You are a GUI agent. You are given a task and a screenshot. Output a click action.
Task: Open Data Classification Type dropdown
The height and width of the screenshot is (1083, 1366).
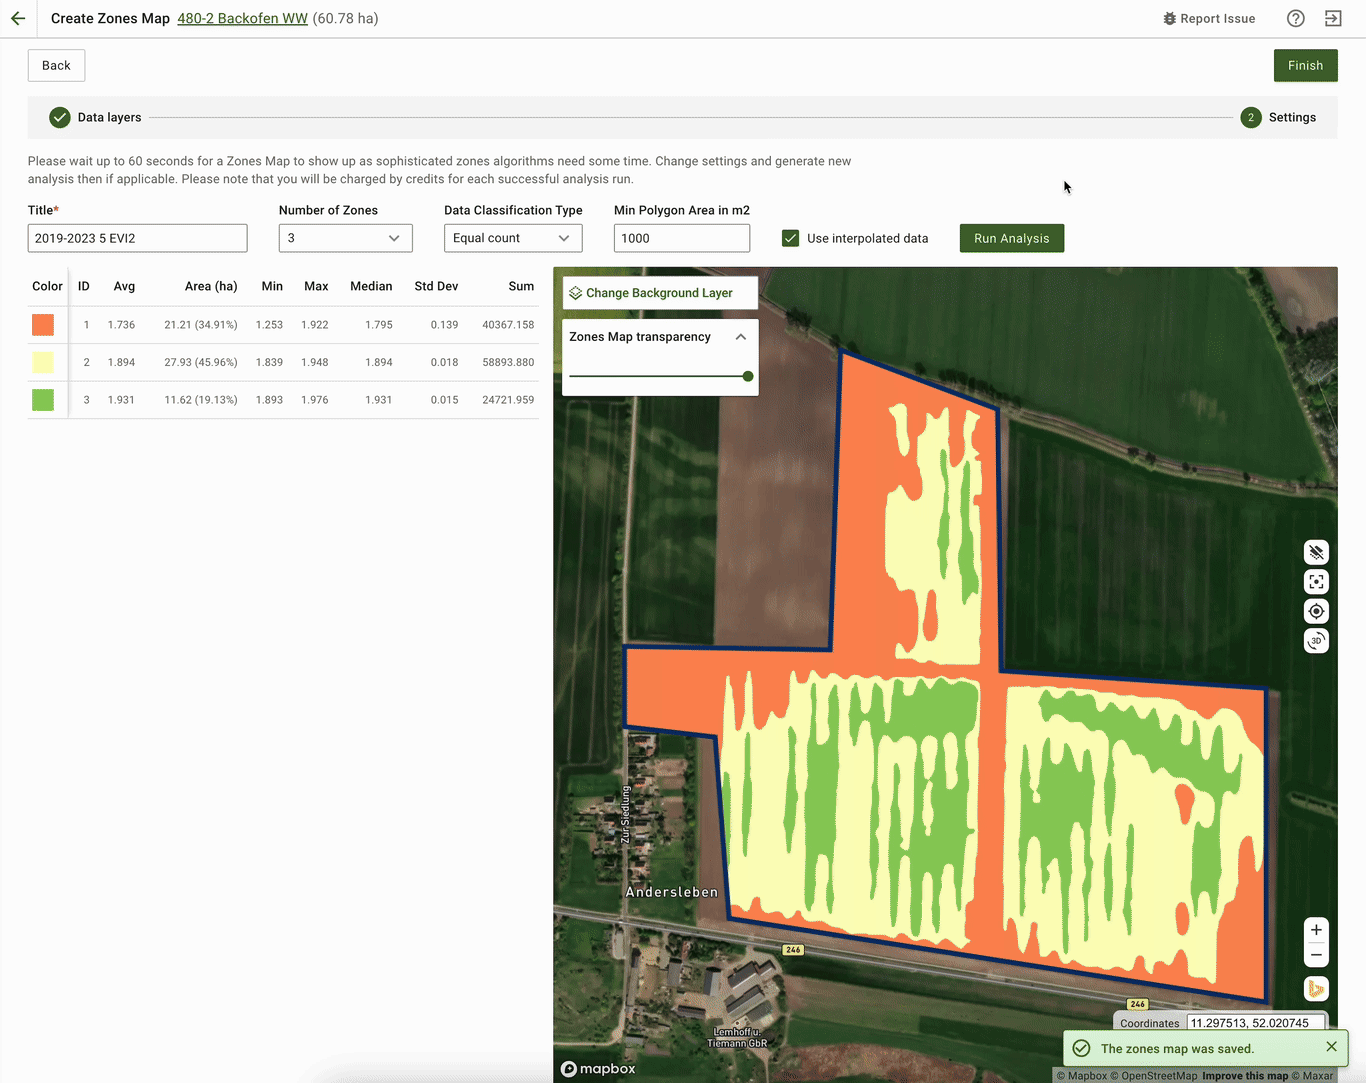(512, 238)
